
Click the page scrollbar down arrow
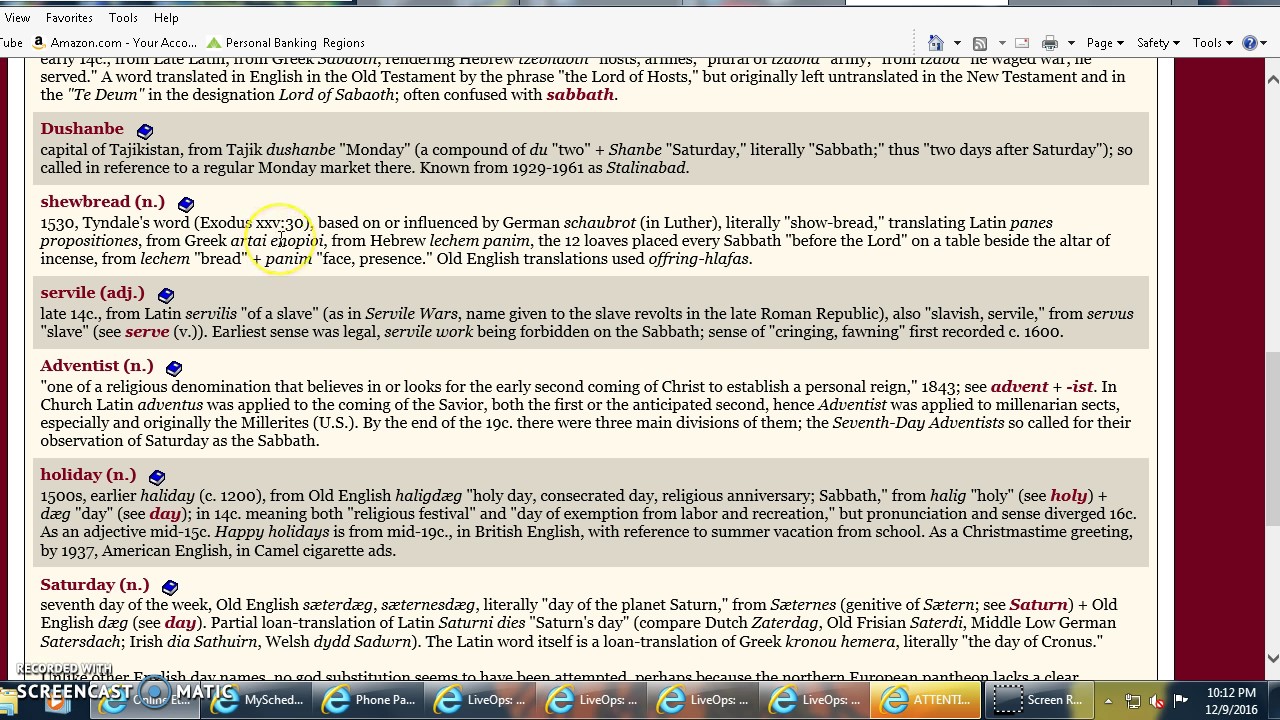(x=1272, y=658)
